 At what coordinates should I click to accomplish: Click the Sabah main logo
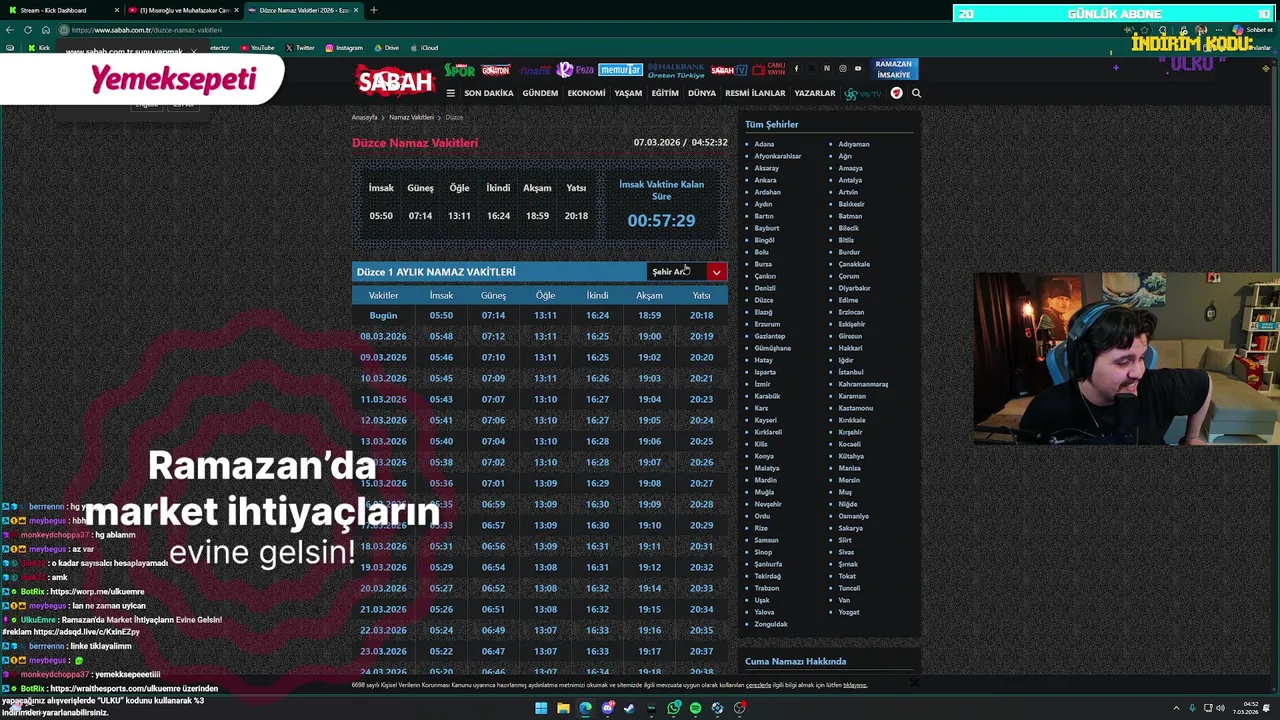(396, 81)
